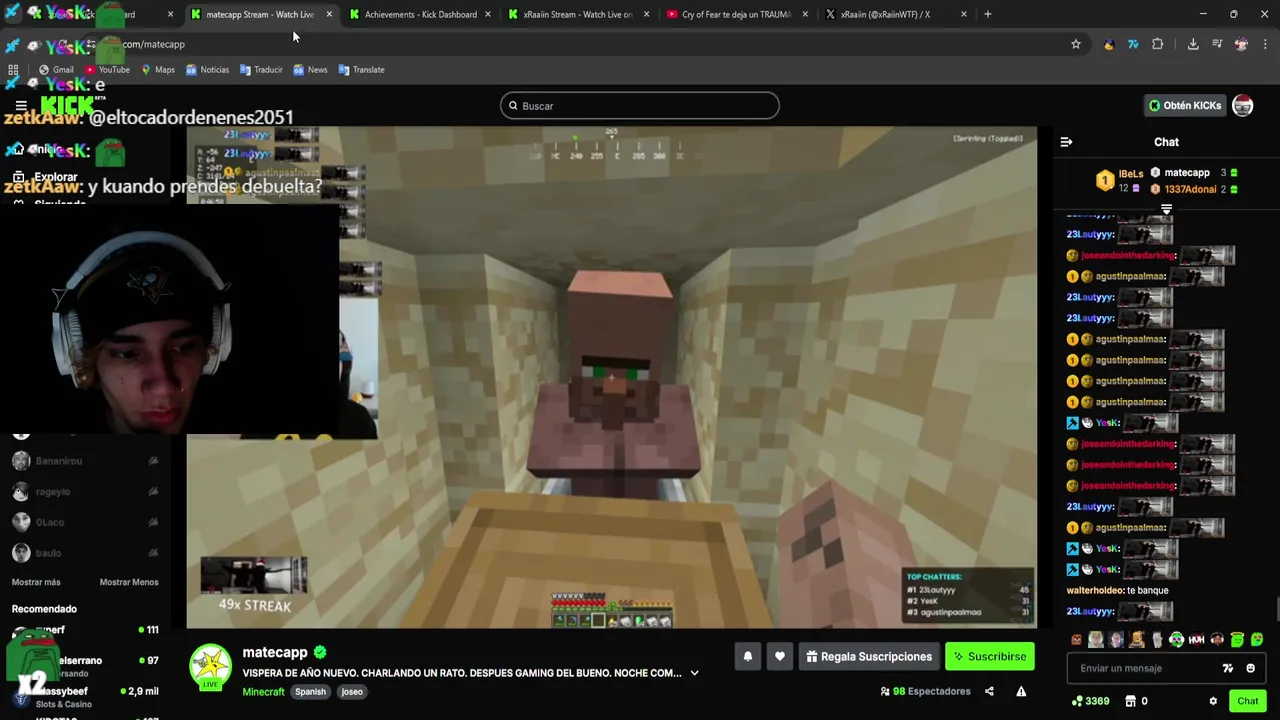
Task: Switch to xRaaiin Stream browser tab
Action: click(x=578, y=14)
